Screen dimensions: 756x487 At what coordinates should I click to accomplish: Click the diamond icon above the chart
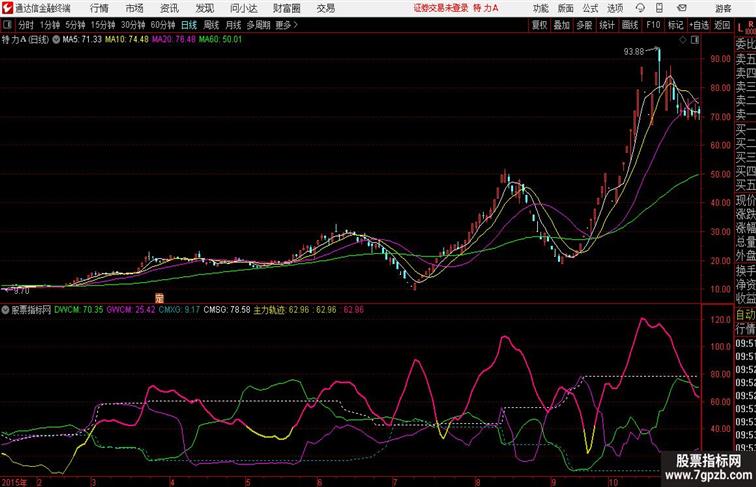coord(681,41)
